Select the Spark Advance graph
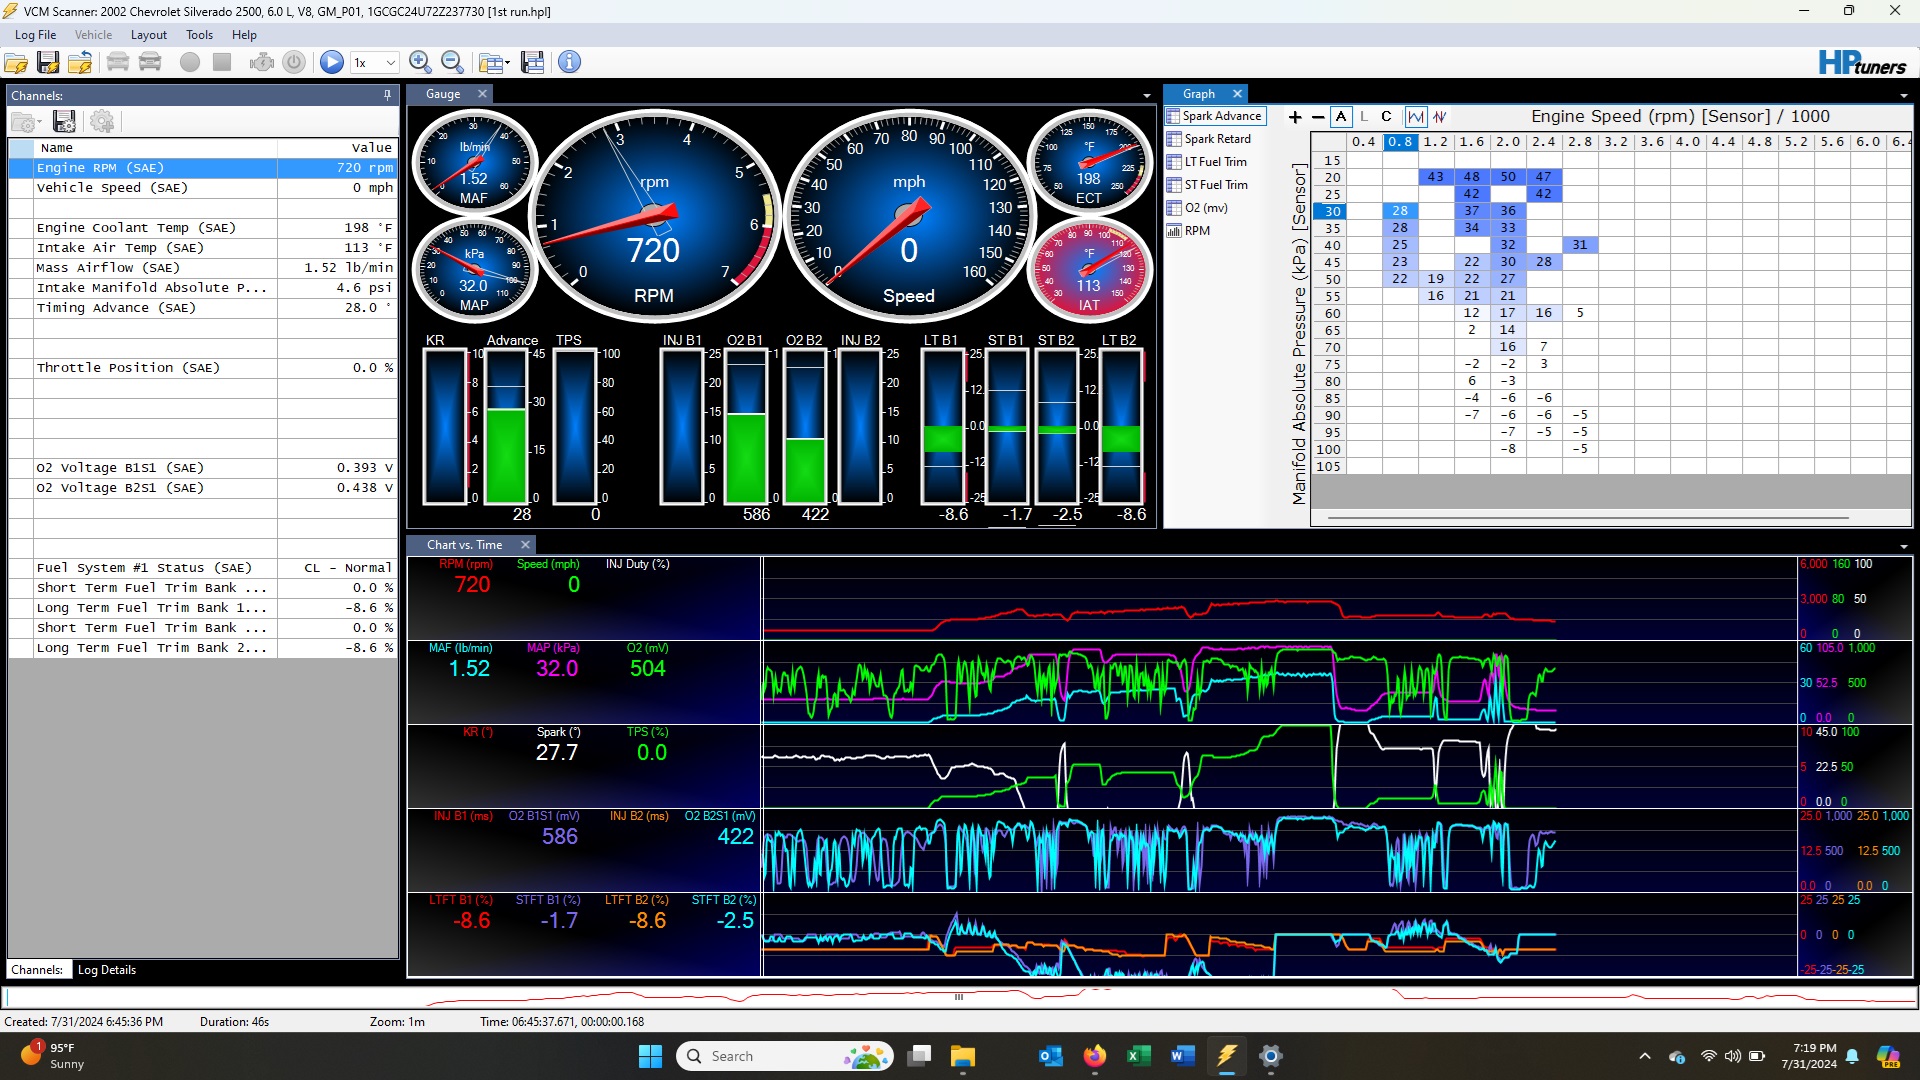 pyautogui.click(x=1215, y=116)
